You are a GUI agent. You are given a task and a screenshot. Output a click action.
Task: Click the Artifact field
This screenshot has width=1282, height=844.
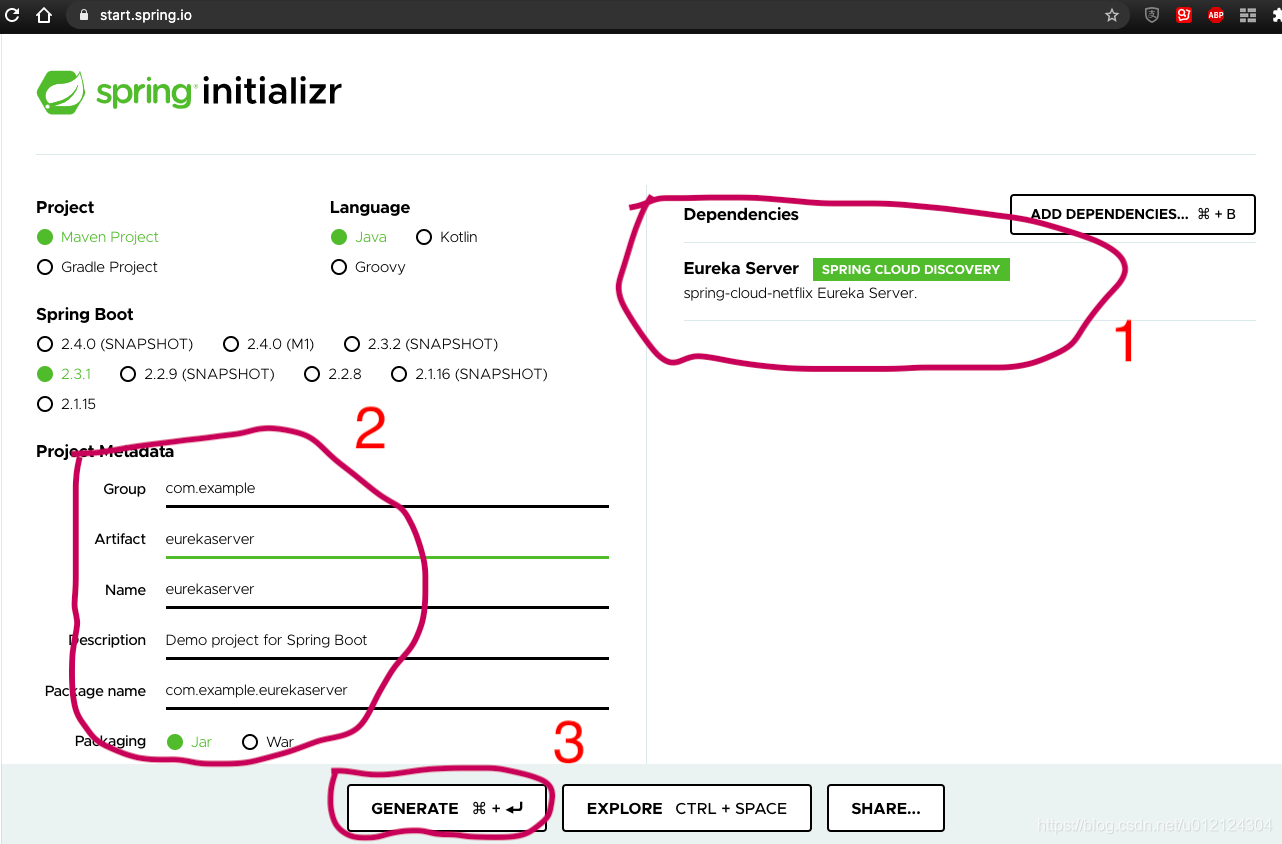point(386,539)
